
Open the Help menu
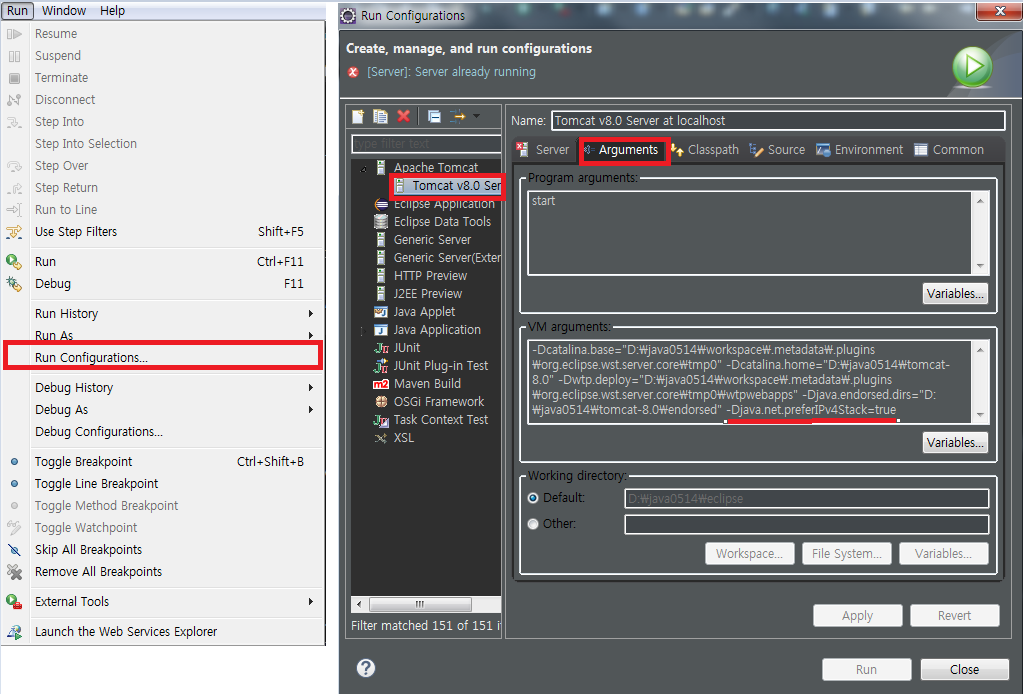coord(112,10)
